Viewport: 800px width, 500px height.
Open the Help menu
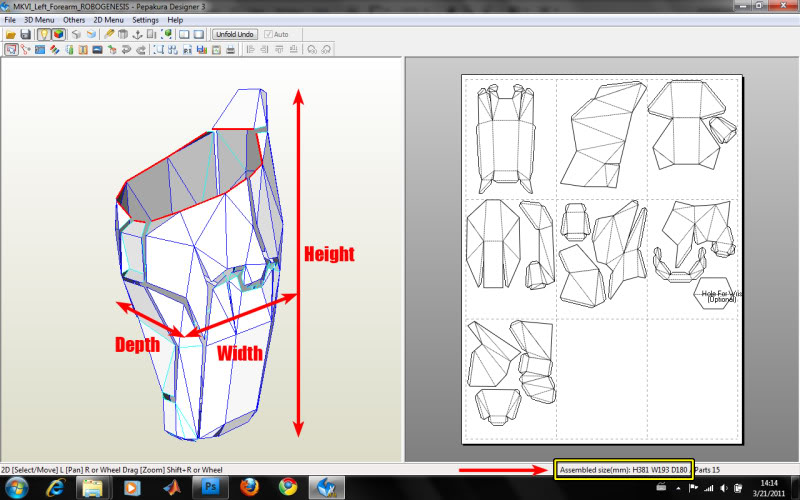[x=175, y=20]
